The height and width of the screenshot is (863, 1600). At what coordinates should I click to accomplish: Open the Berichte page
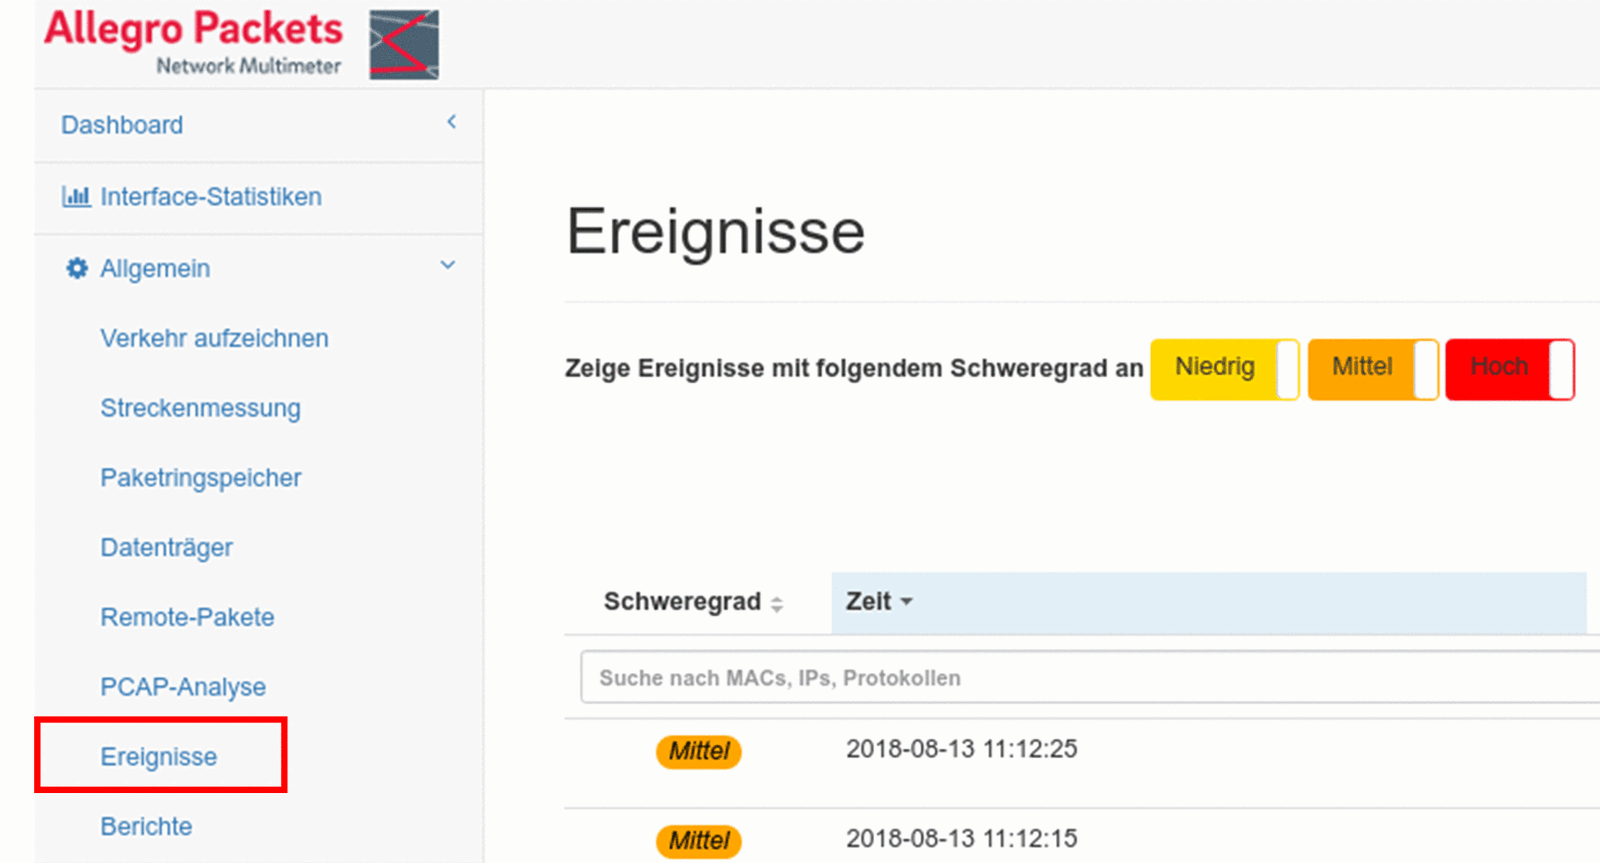coord(146,826)
